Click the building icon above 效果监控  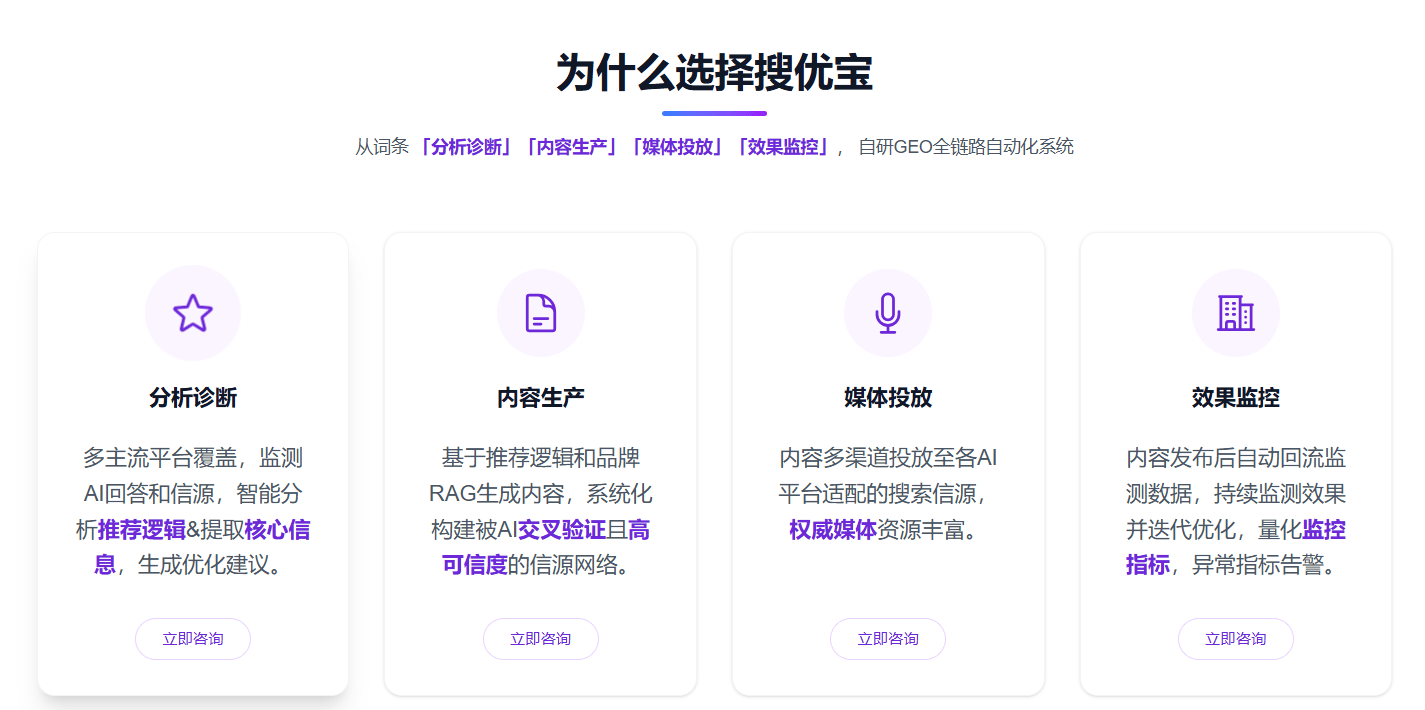(x=1235, y=313)
